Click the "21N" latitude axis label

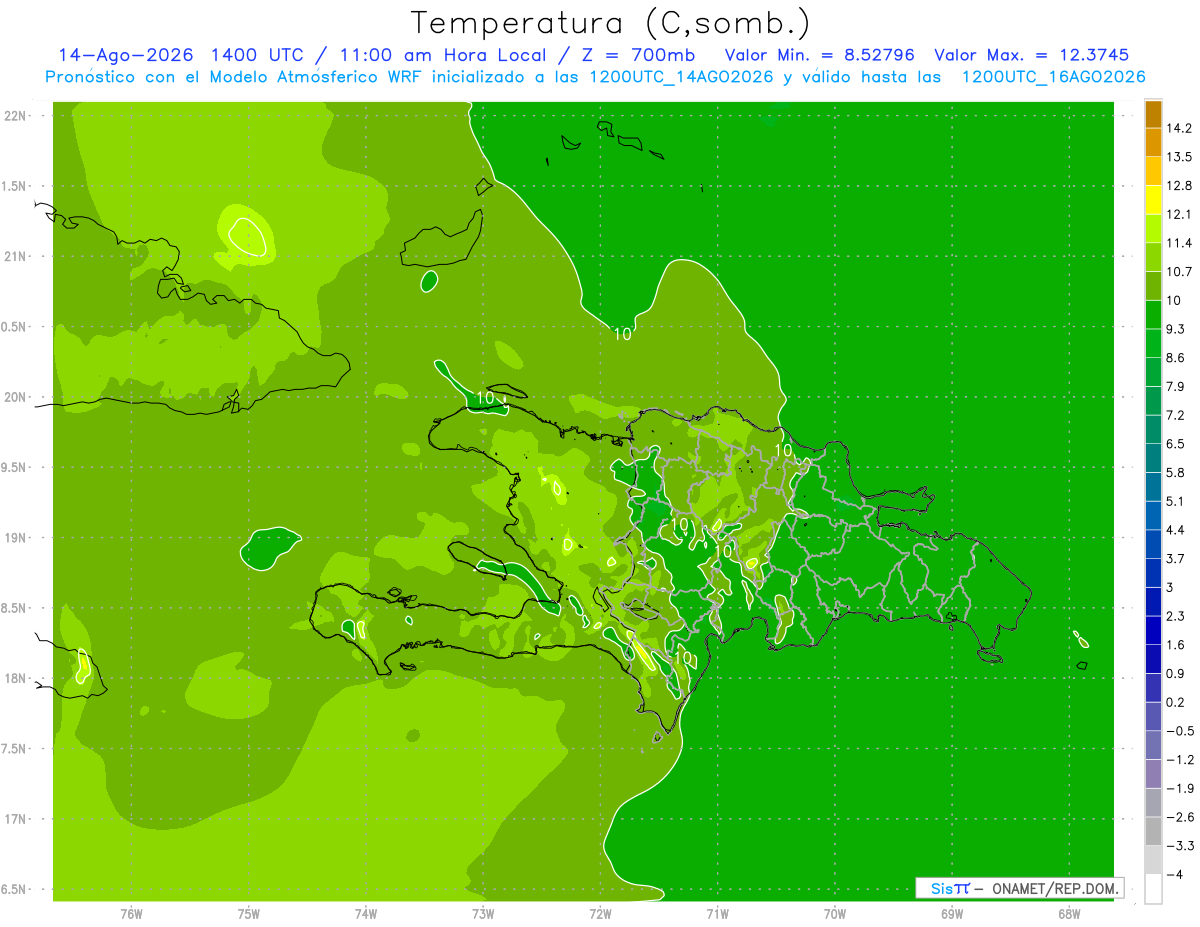(14, 257)
